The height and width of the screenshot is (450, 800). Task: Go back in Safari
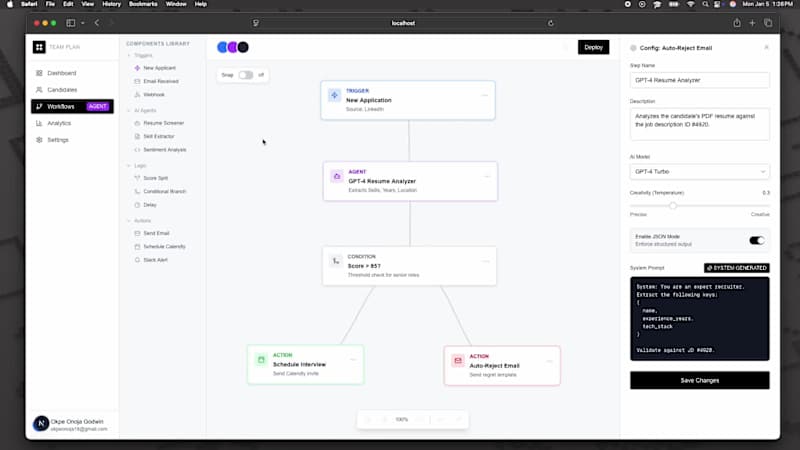[96, 23]
